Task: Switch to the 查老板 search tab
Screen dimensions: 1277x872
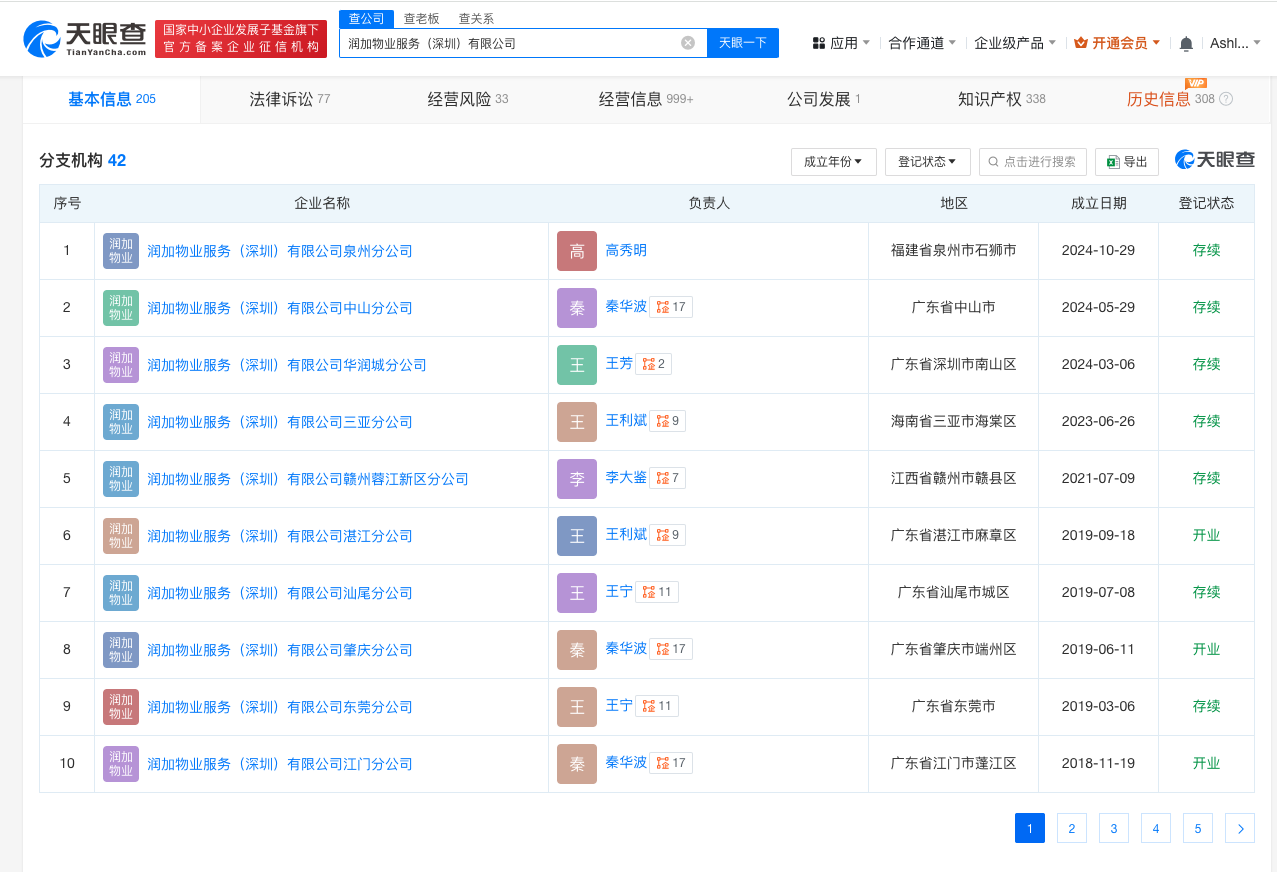Action: (421, 19)
